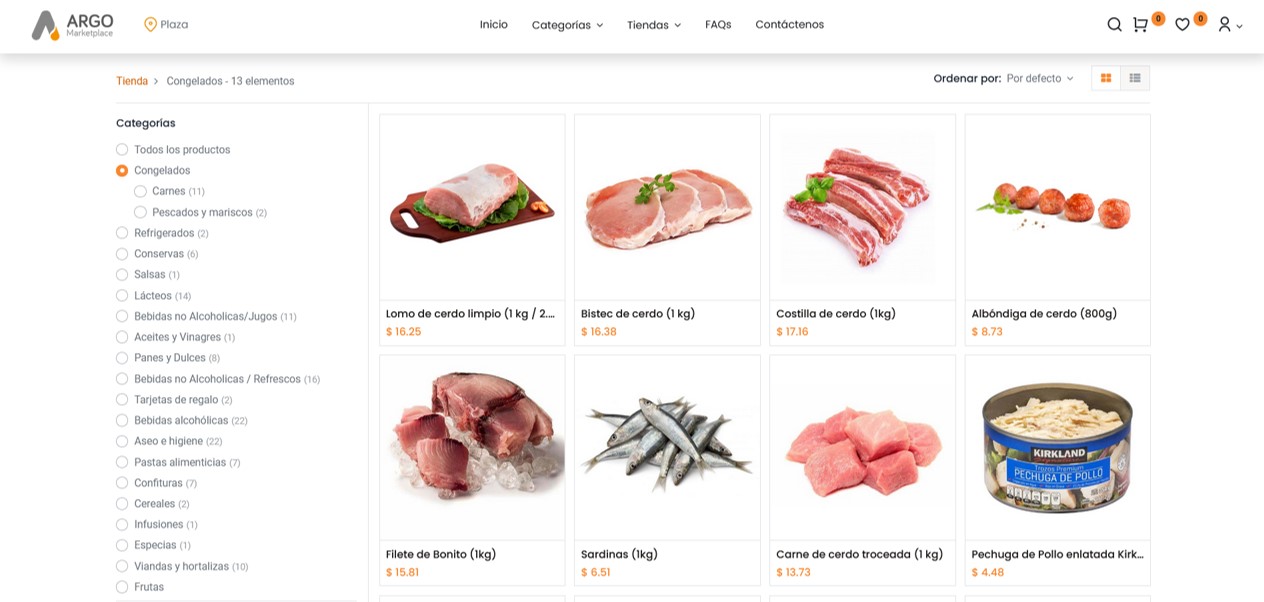1264x602 pixels.
Task: Select the Congelados category radio
Action: coord(121,170)
